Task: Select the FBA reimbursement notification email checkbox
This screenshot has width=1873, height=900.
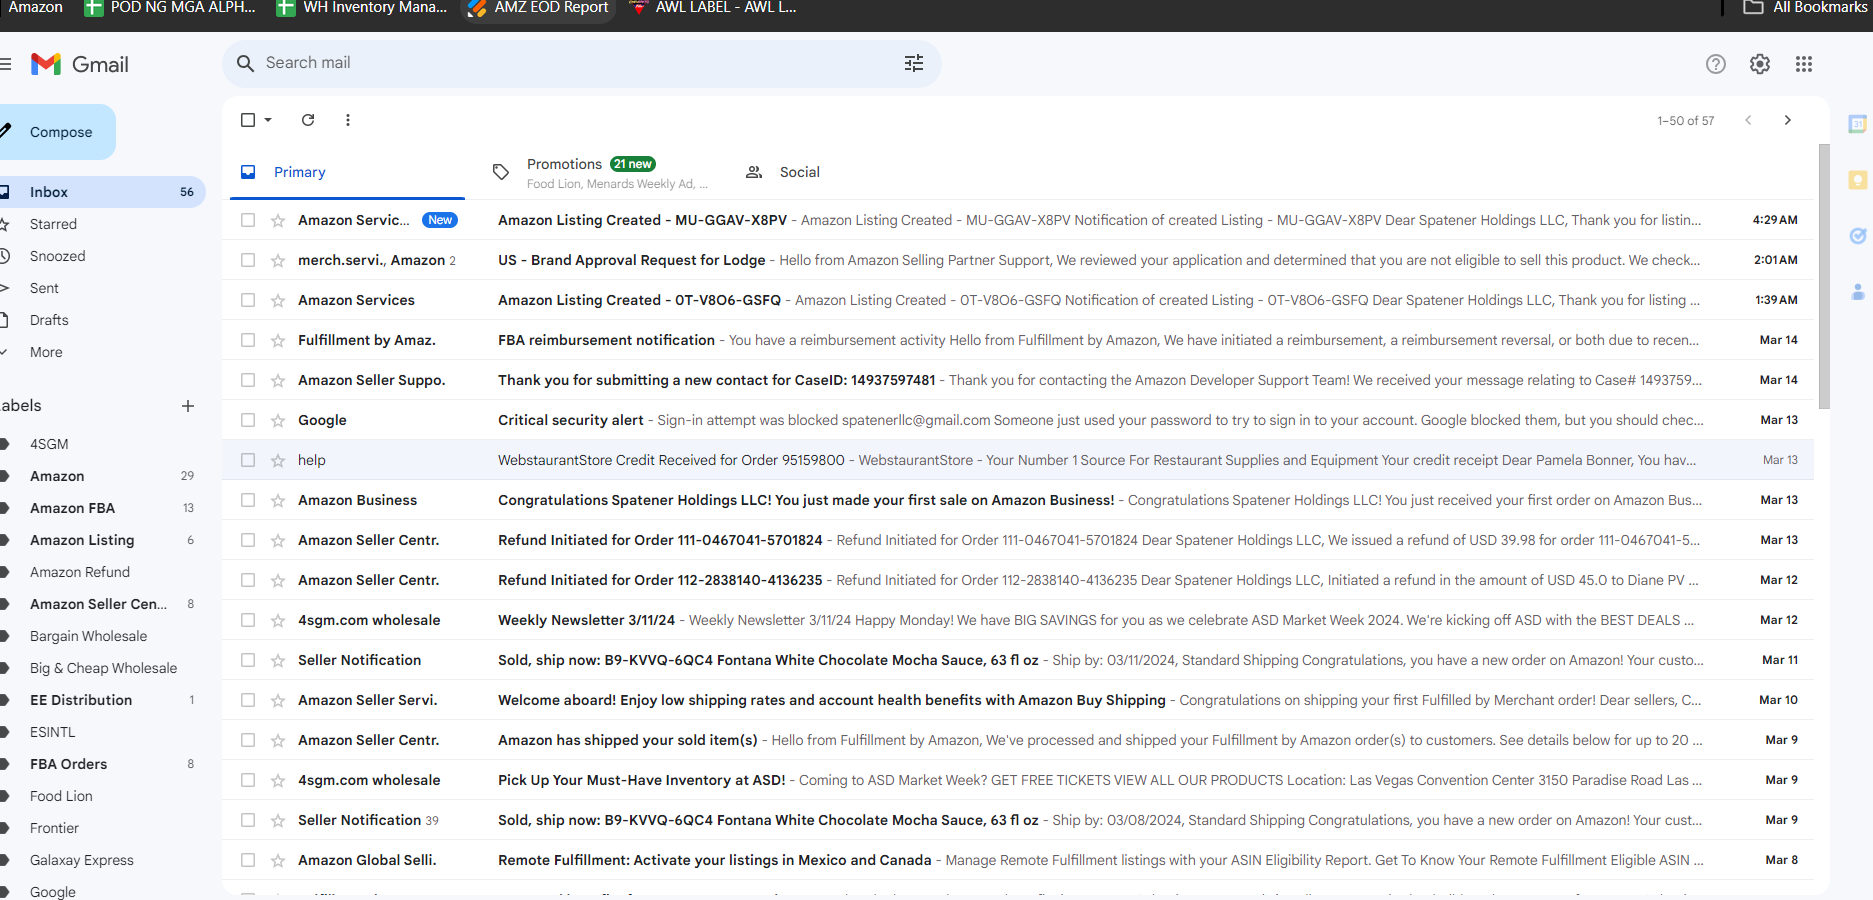Action: (x=248, y=340)
